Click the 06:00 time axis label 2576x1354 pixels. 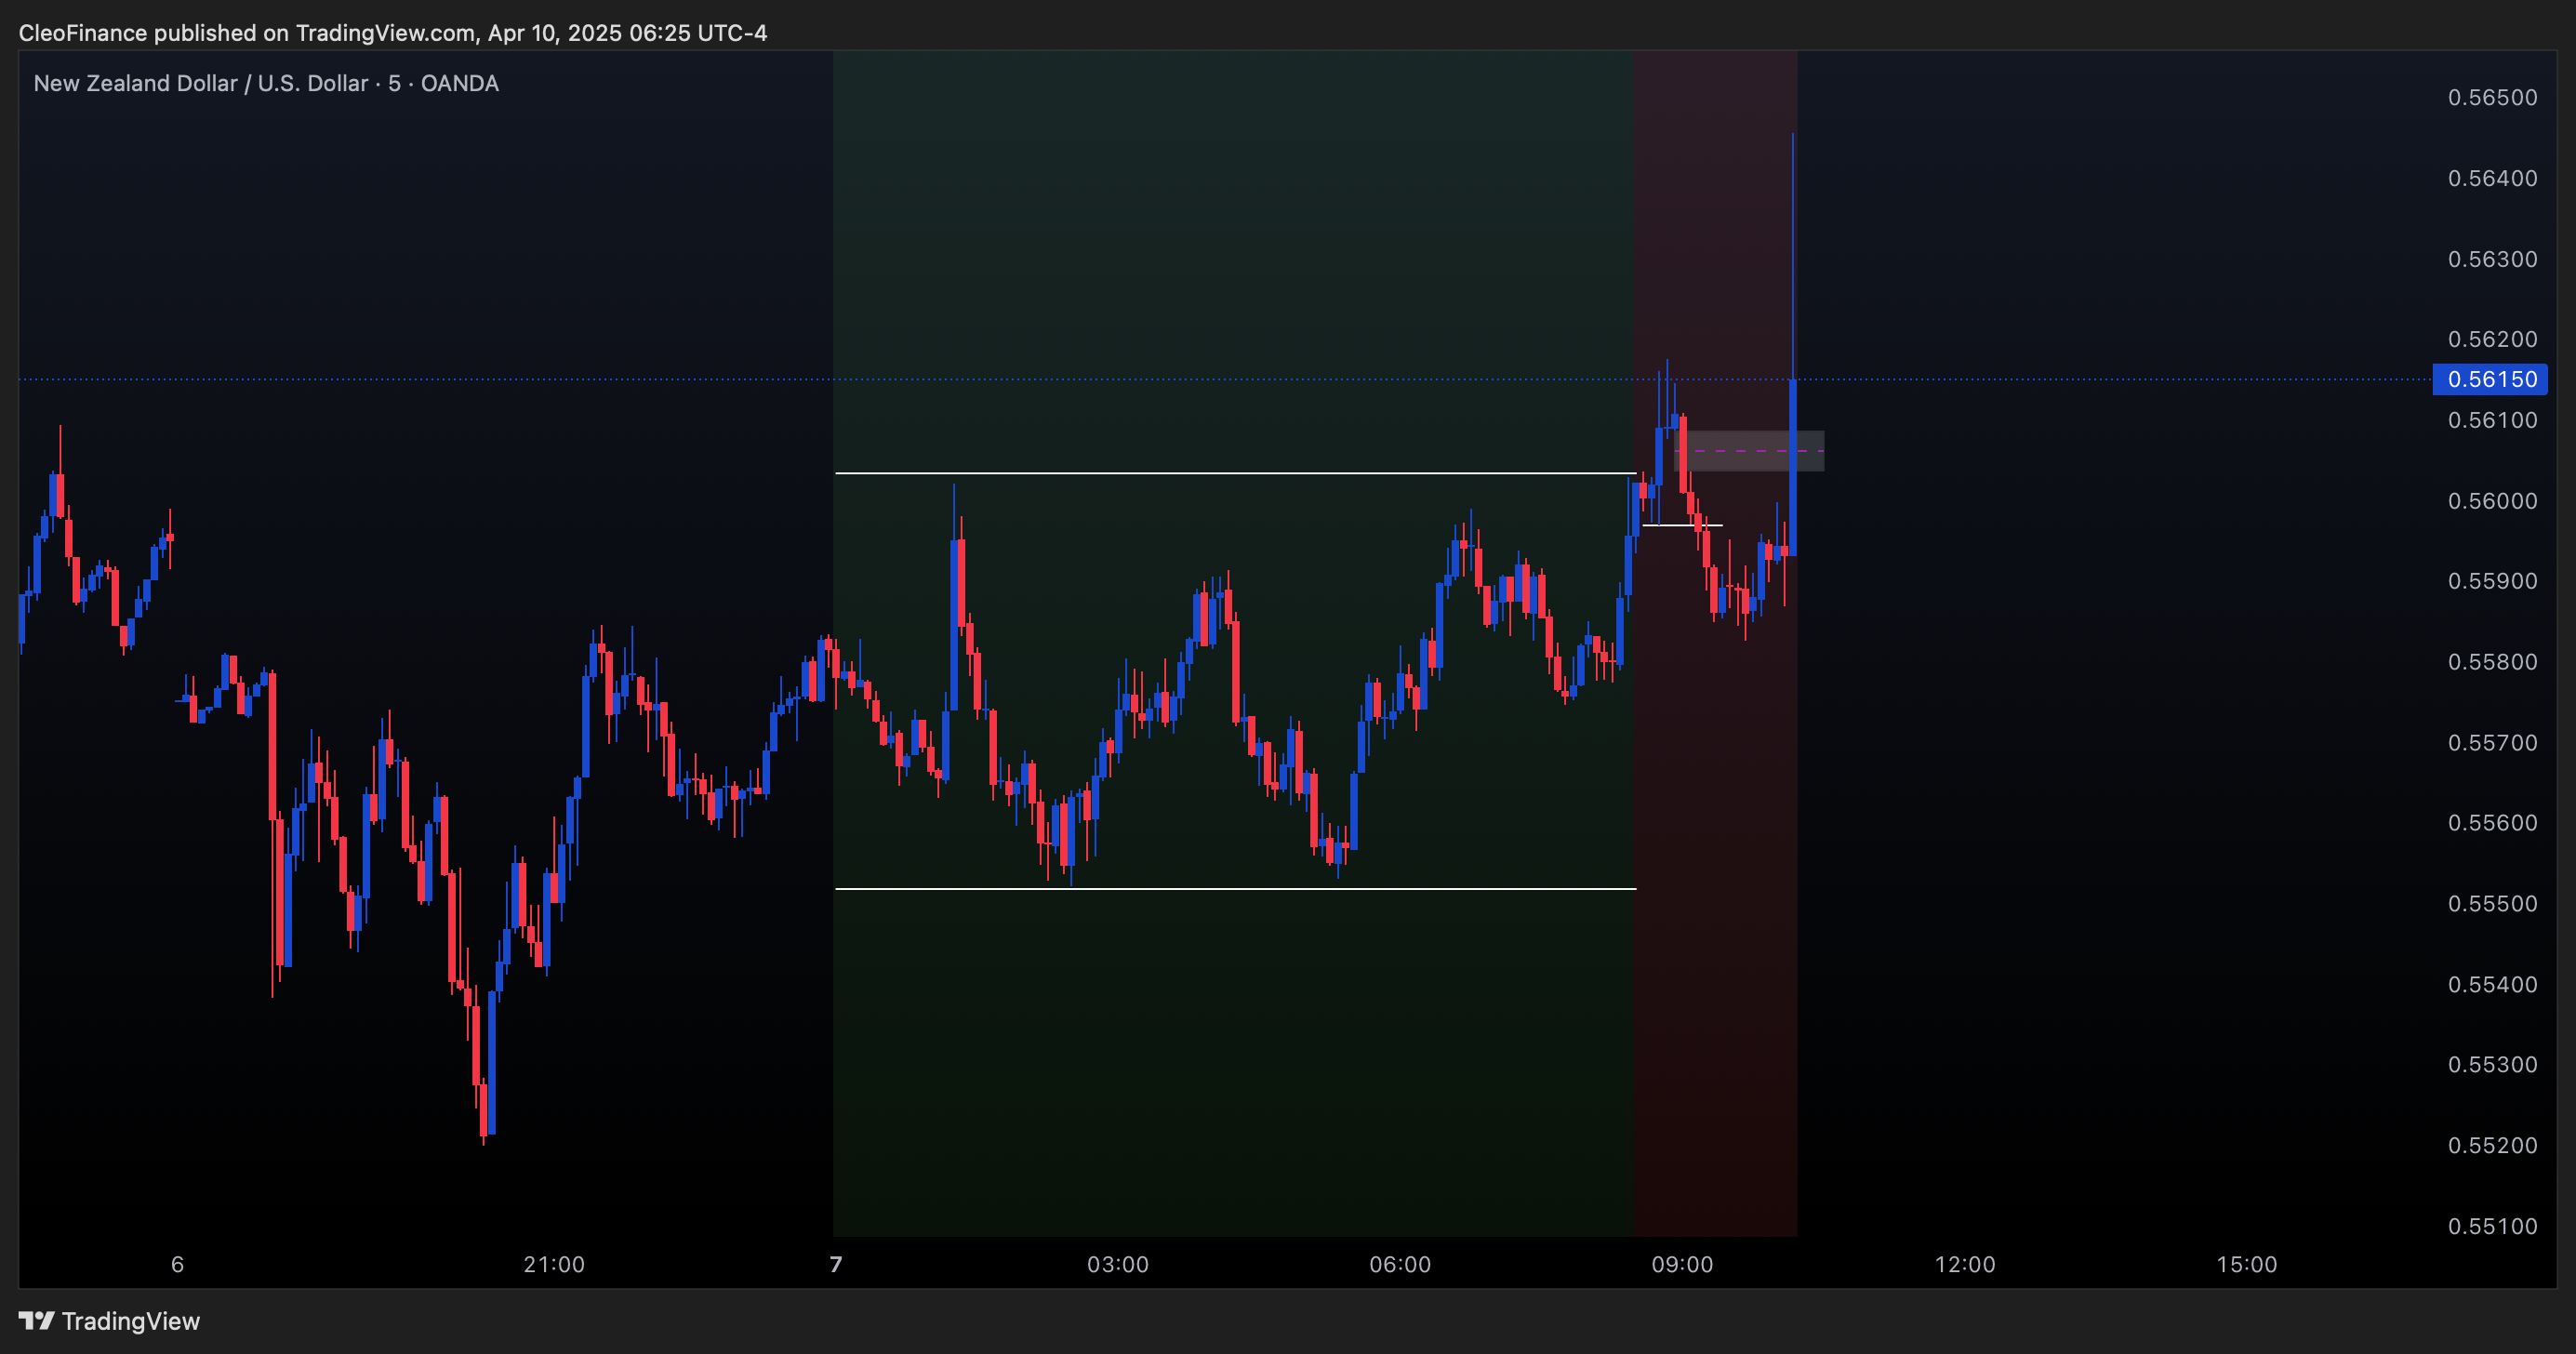tap(1400, 1265)
